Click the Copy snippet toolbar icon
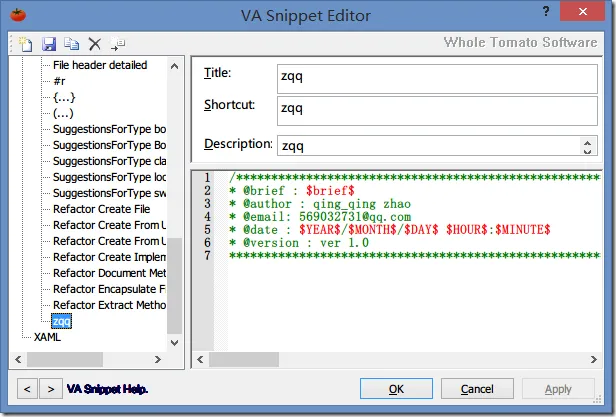Screen dimensions: 616x417 point(71,43)
